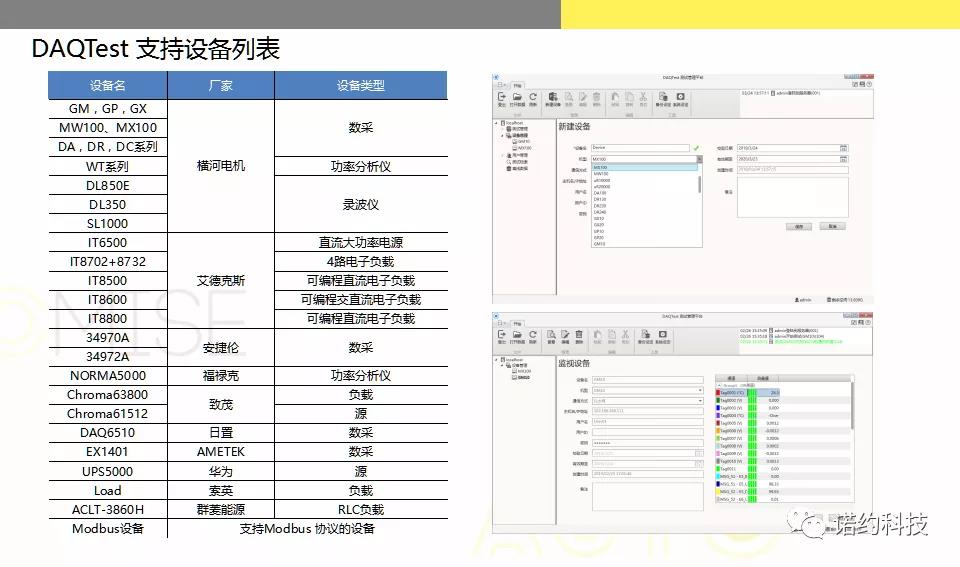Select the highlighted GM10 node in the 监视设备 tree
Viewport: 960px width, 567px height.
click(x=521, y=377)
